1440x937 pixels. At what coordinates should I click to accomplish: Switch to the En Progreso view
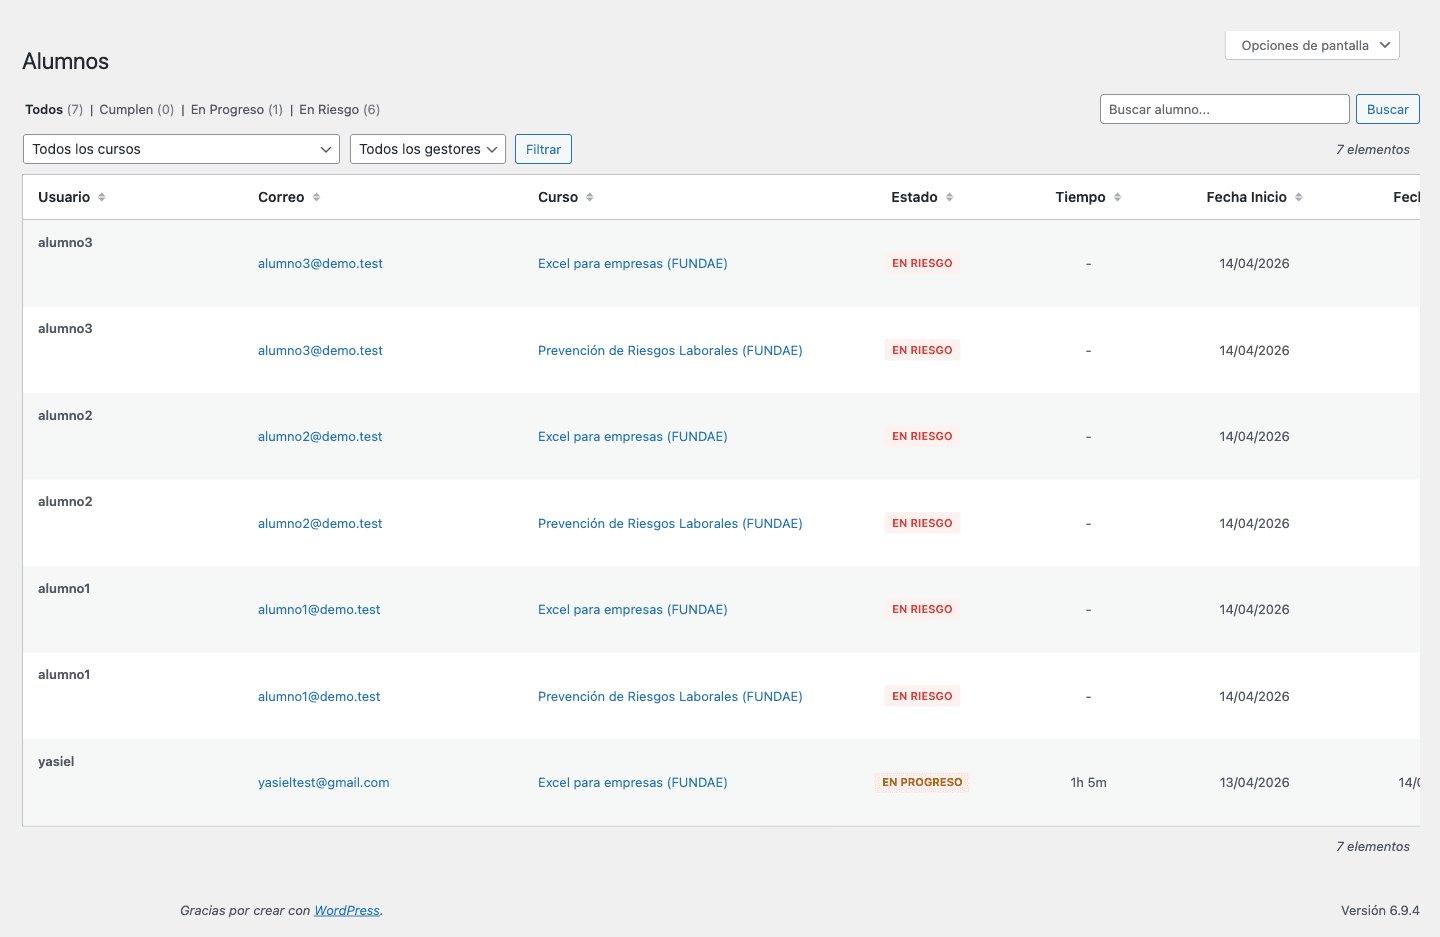(x=227, y=109)
